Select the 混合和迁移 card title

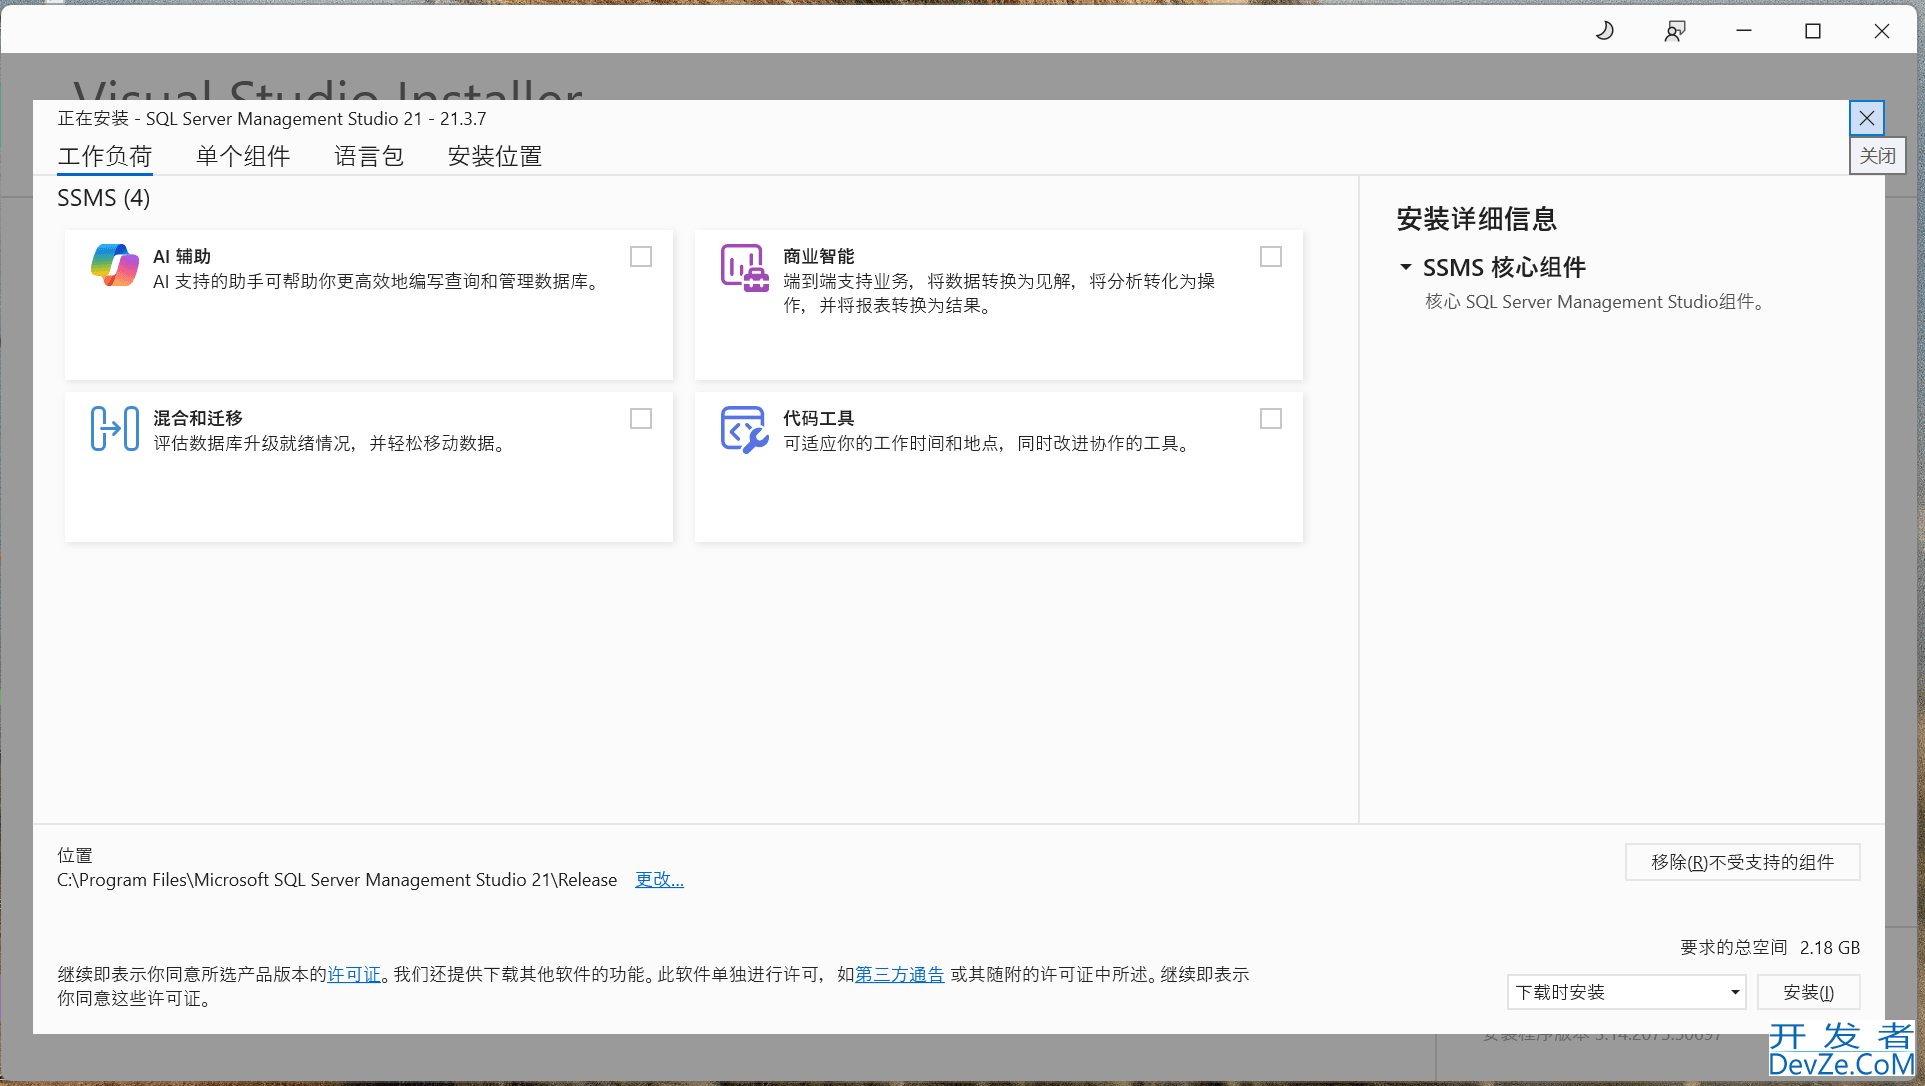[198, 418]
